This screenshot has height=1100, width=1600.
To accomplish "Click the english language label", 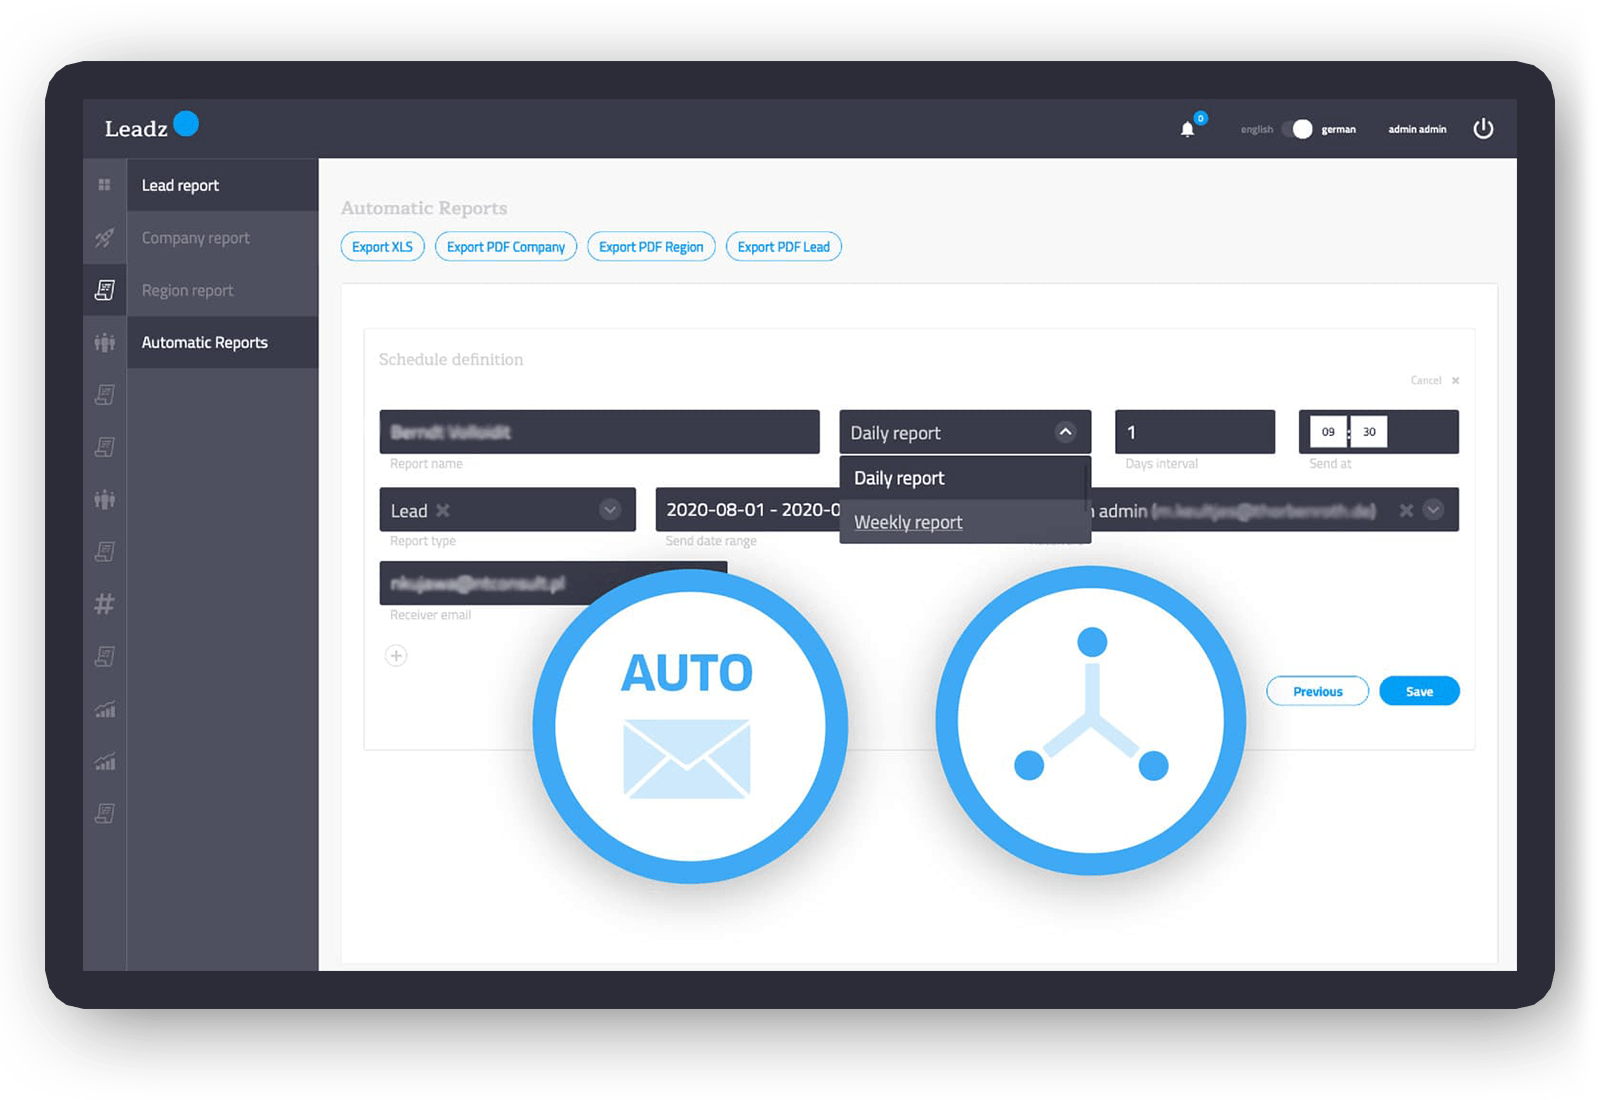I will (x=1256, y=129).
